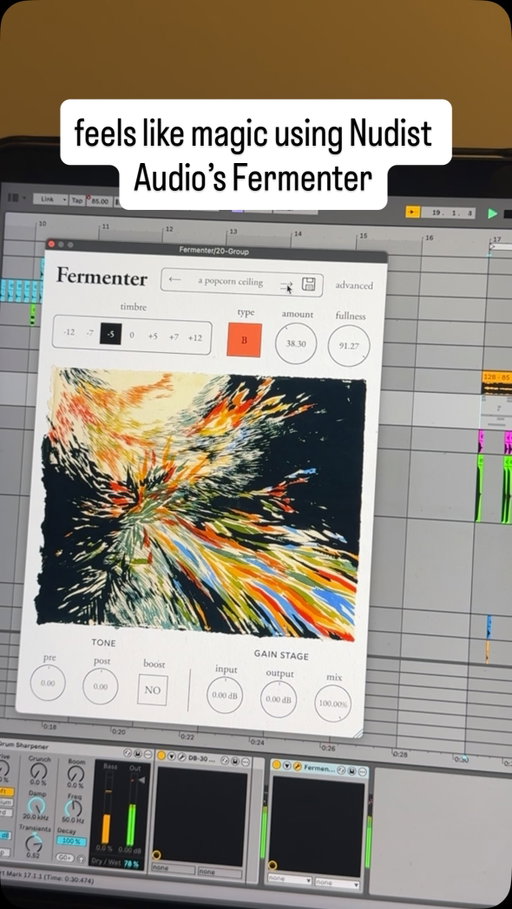Load the next Fermenter preset with right arrow
512x909 pixels.
coord(286,285)
